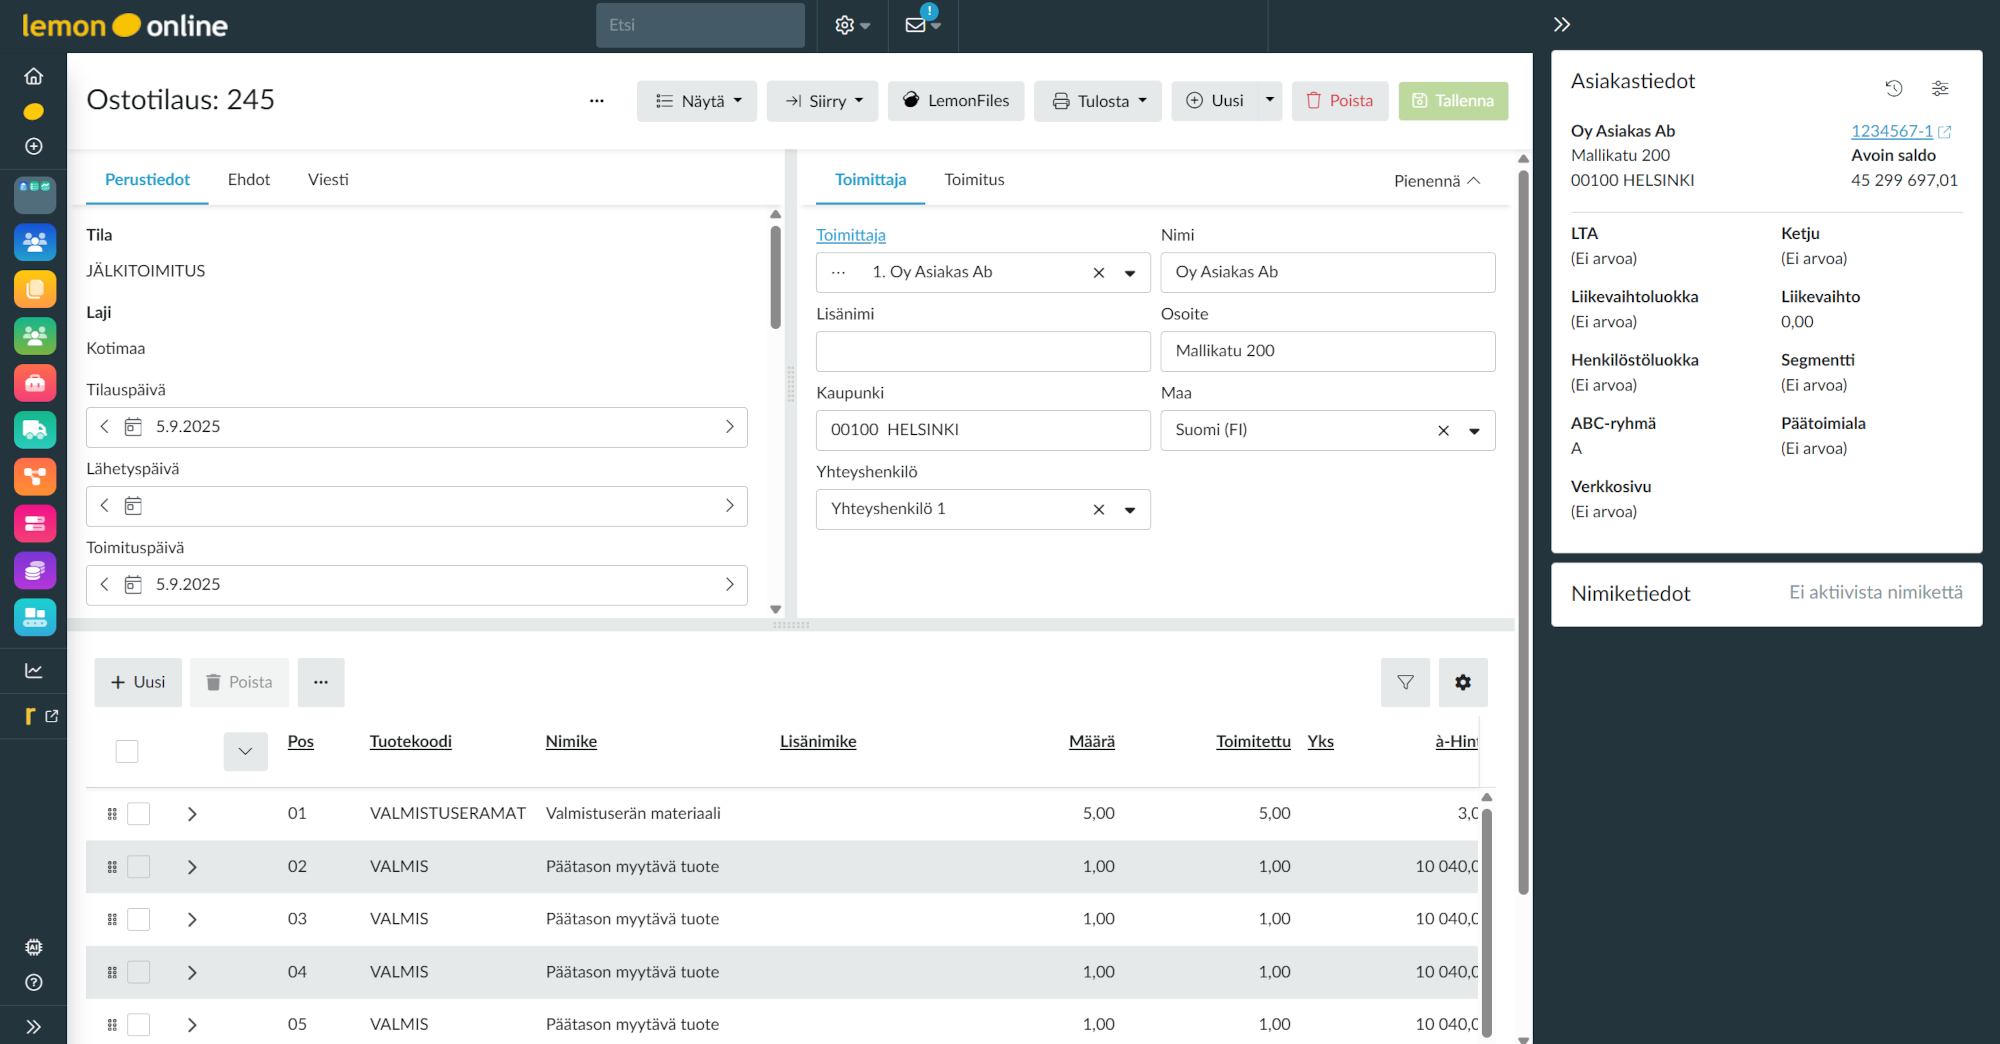2000x1044 pixels.
Task: Open the customer history clock icon
Action: point(1893,88)
